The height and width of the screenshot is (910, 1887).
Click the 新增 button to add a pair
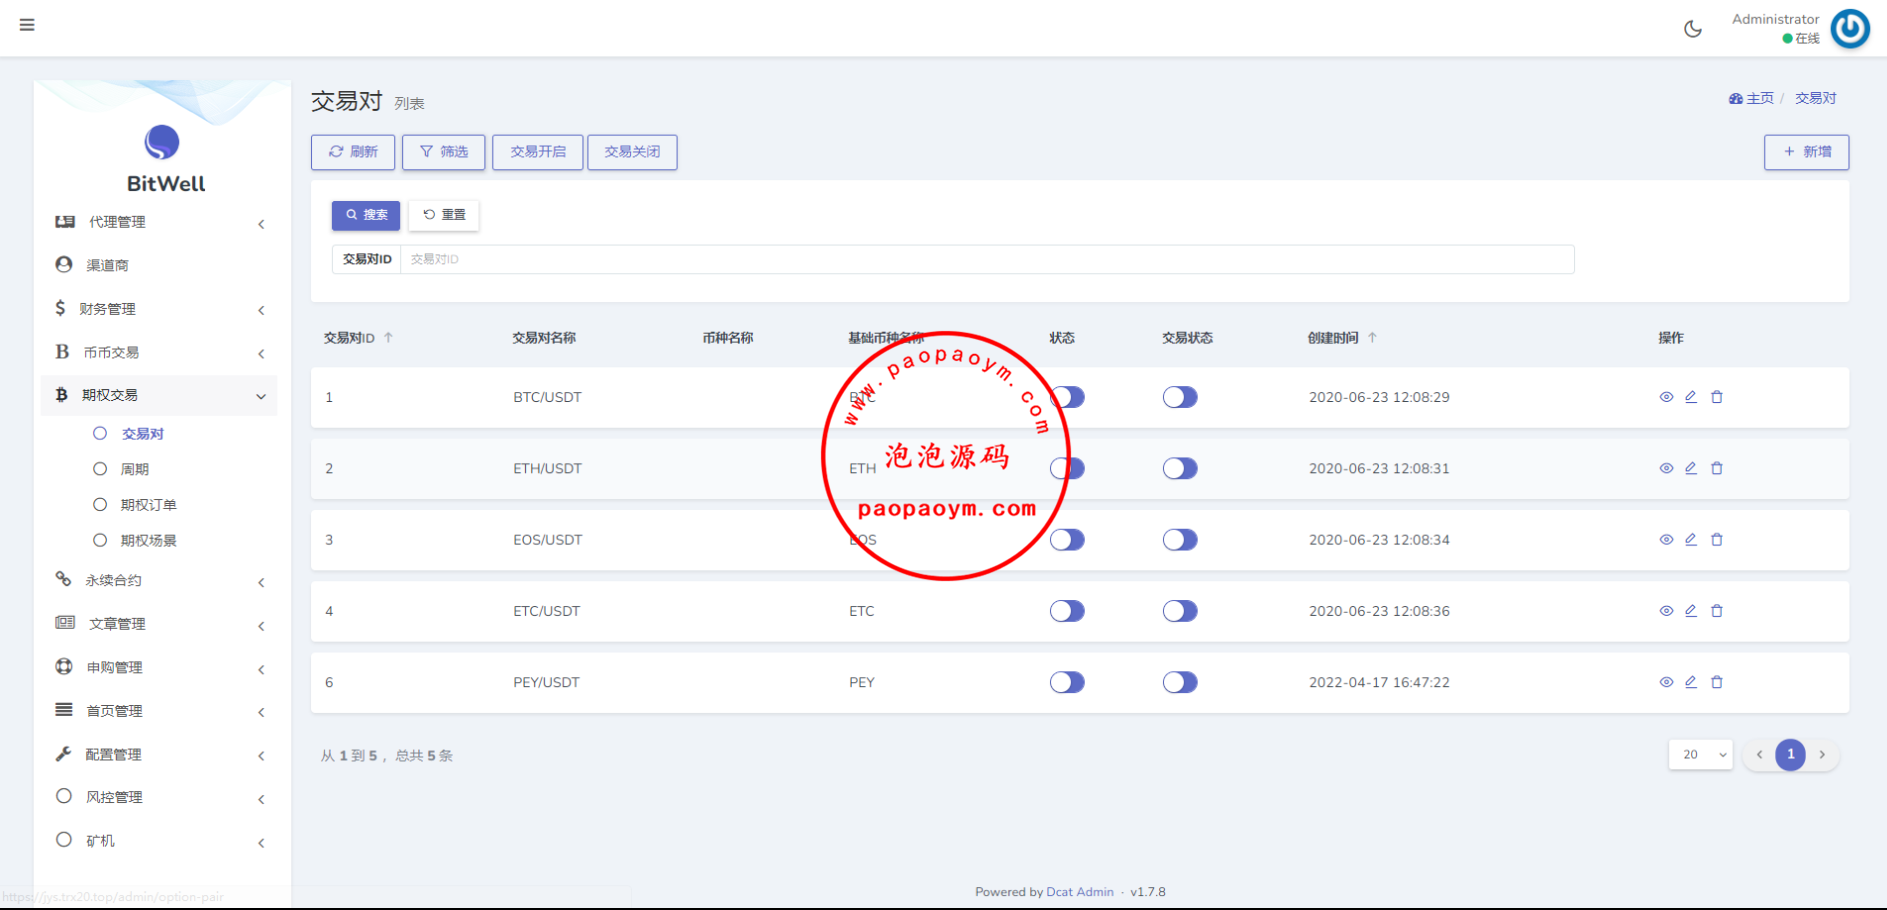click(x=1806, y=152)
